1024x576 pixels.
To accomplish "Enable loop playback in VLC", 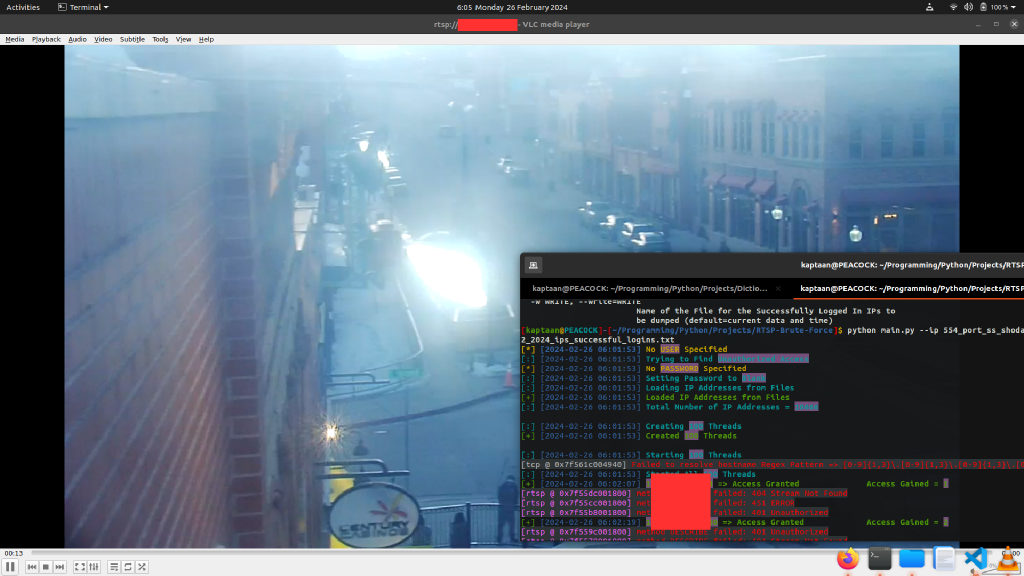I will pos(127,566).
